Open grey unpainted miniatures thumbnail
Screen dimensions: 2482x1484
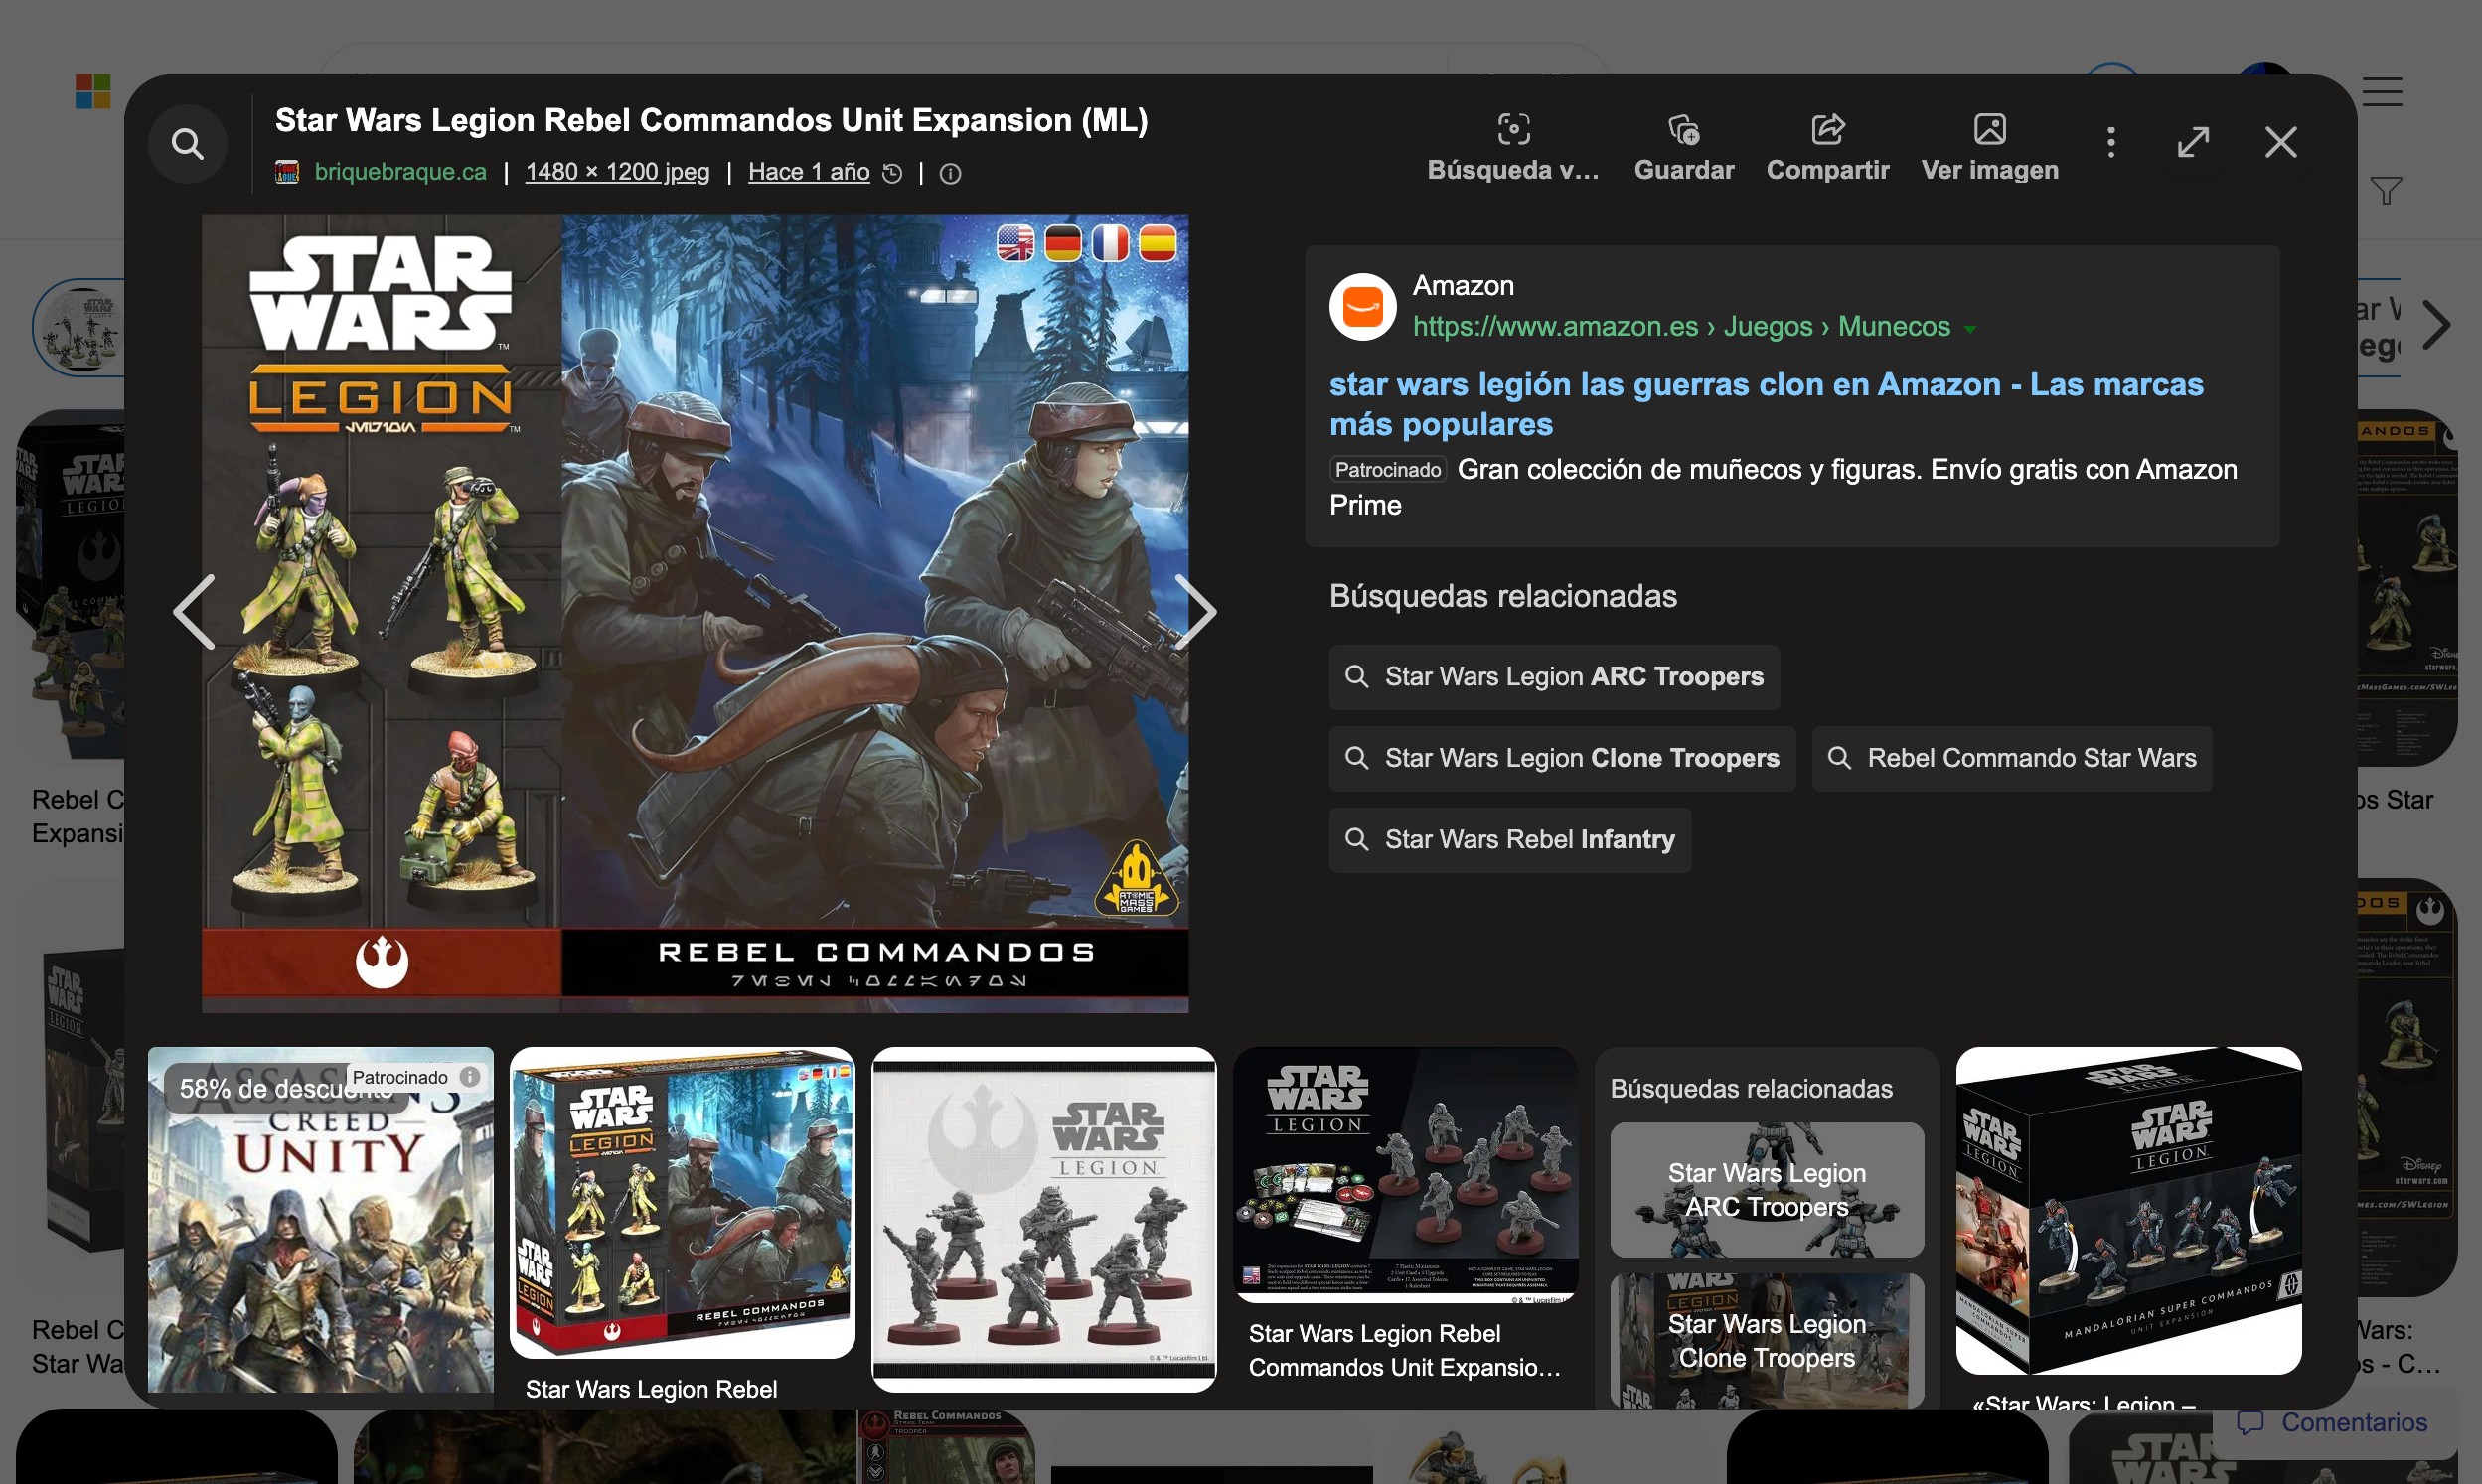click(1044, 1220)
